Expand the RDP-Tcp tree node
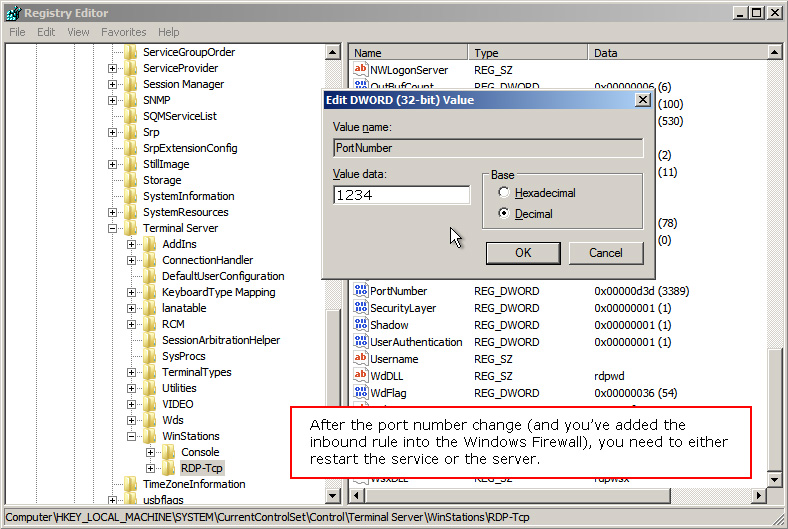Image resolution: width=788 pixels, height=529 pixels. [x=150, y=468]
